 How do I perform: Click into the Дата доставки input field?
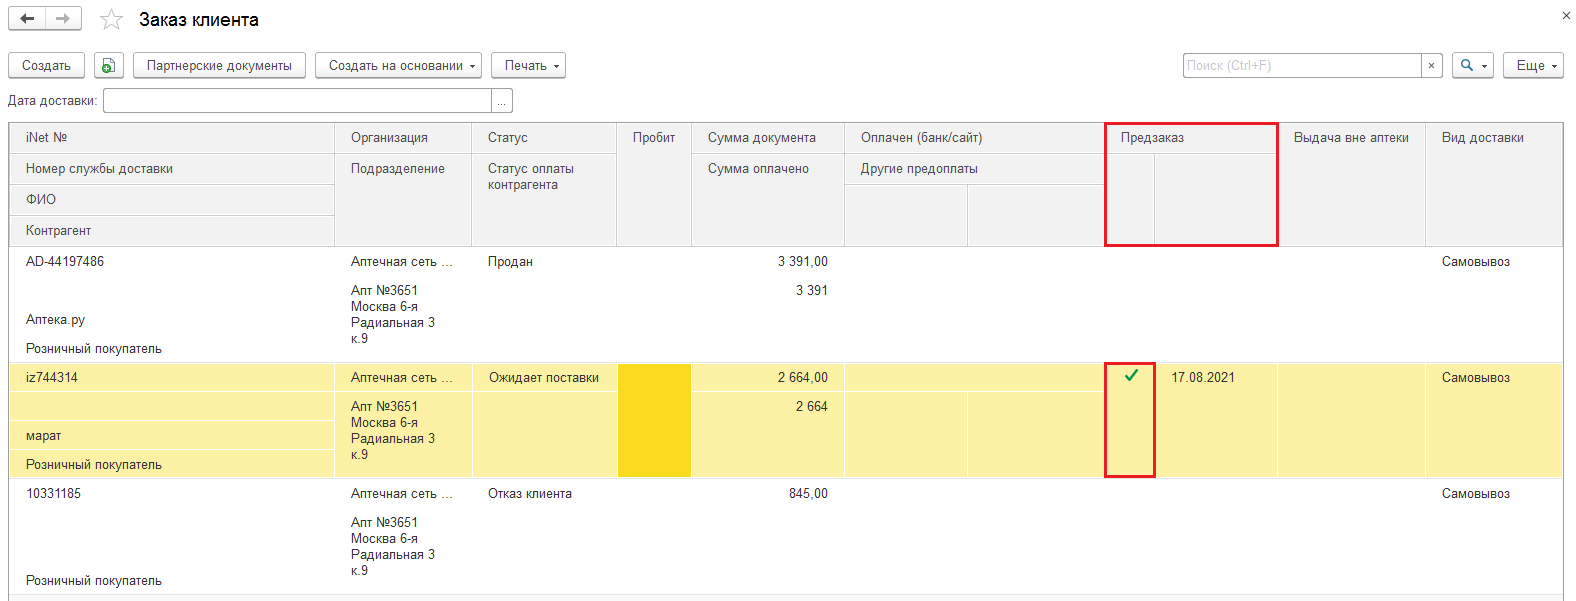297,101
